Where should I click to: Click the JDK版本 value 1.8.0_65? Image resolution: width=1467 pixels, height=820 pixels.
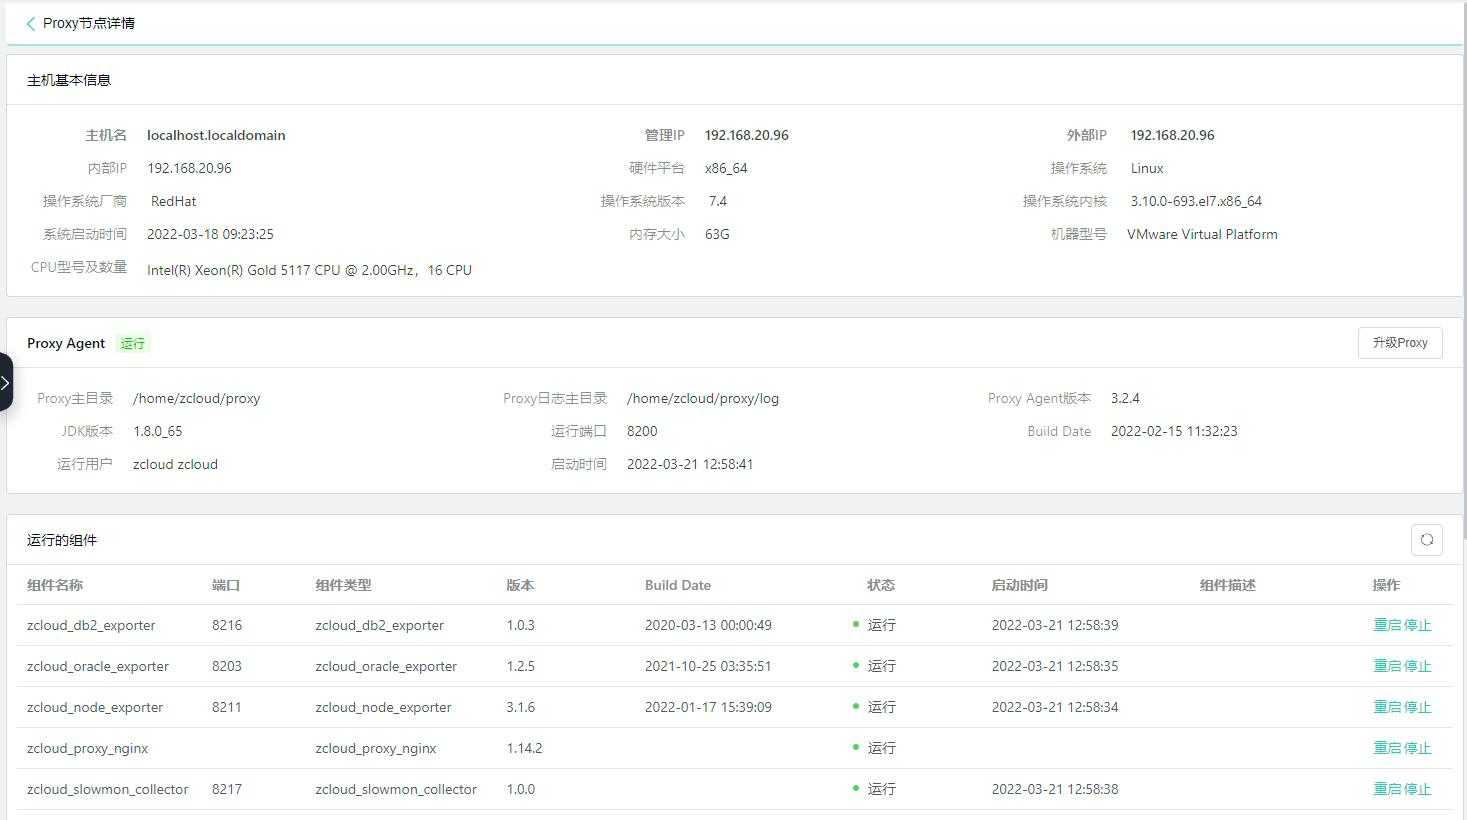(158, 431)
